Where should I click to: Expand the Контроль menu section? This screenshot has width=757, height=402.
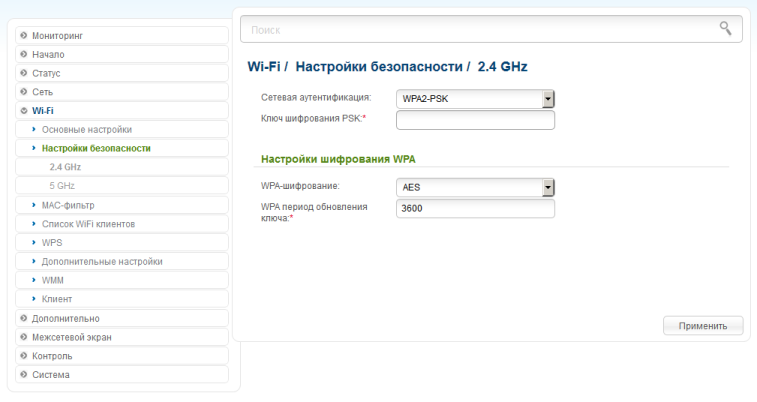[x=122, y=356]
